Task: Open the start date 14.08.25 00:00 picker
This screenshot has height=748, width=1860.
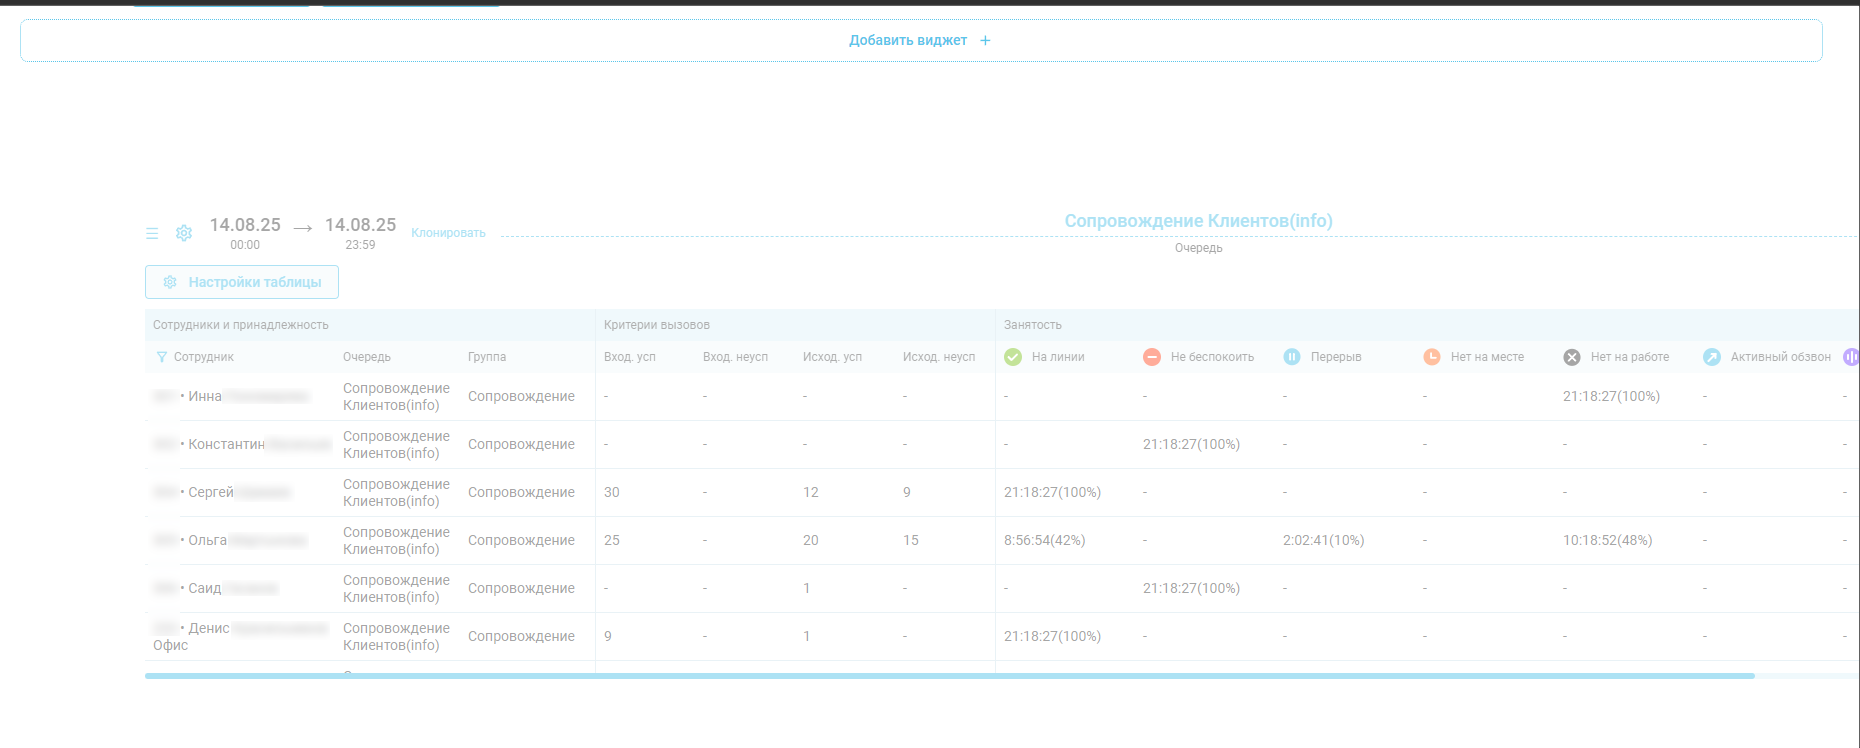Action: pos(245,232)
